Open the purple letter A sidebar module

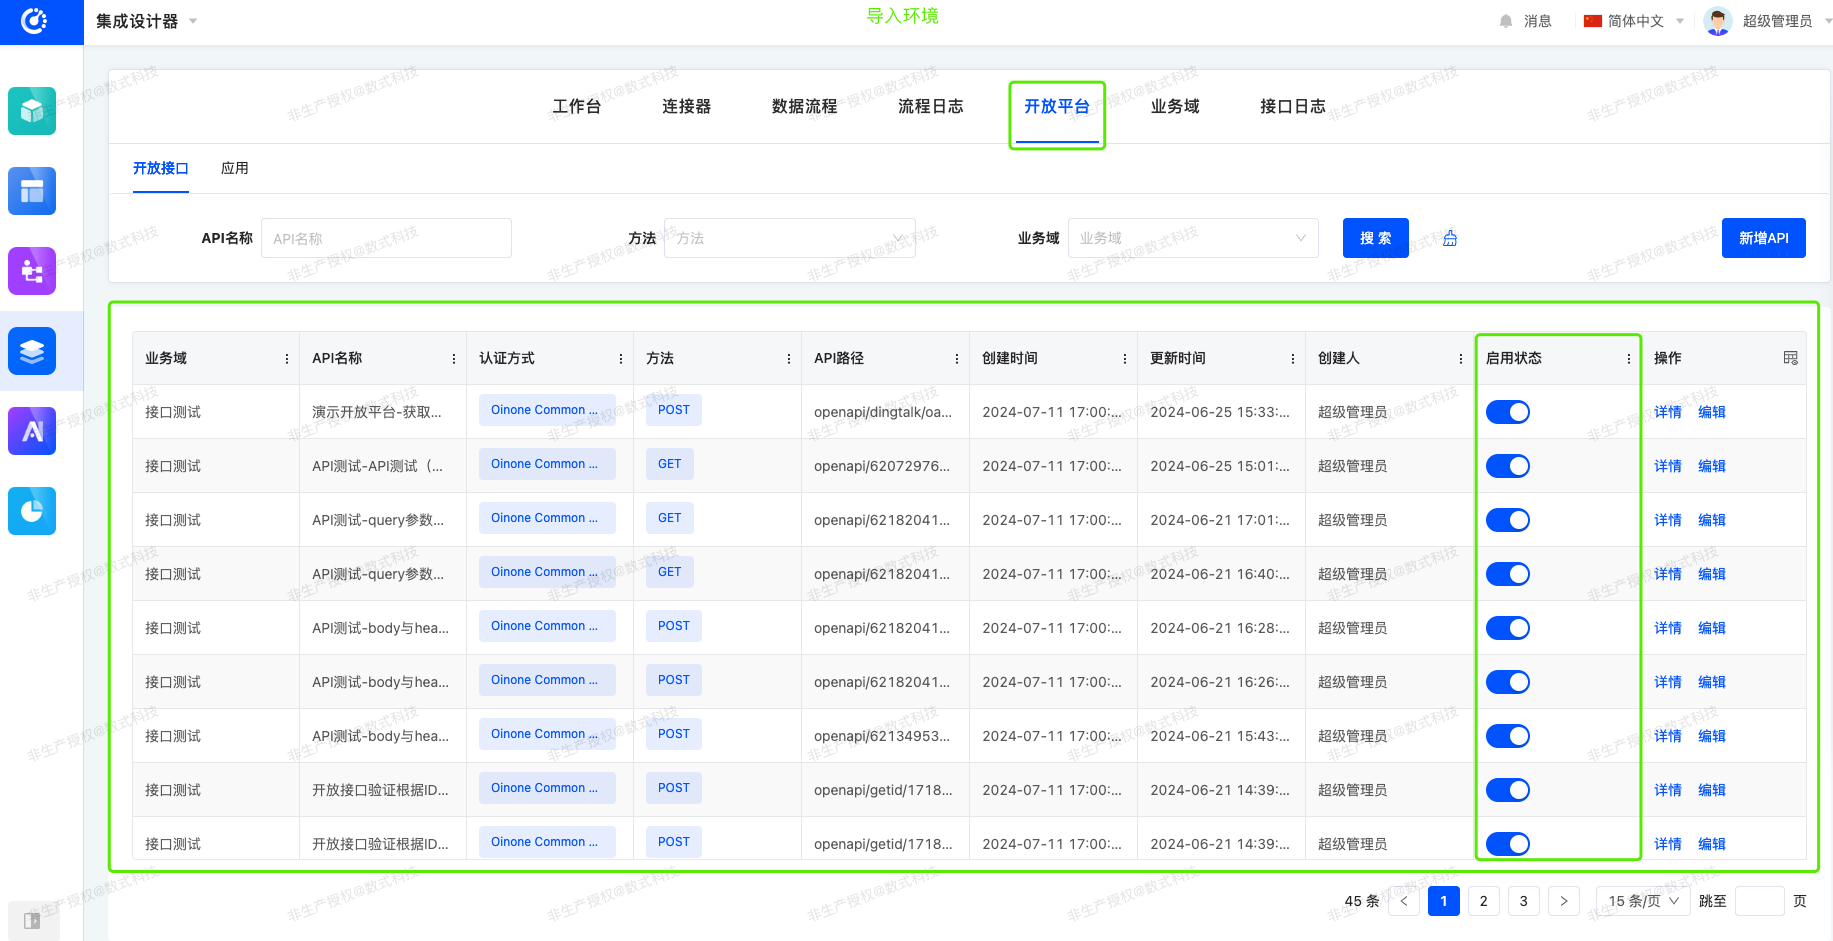(32, 431)
